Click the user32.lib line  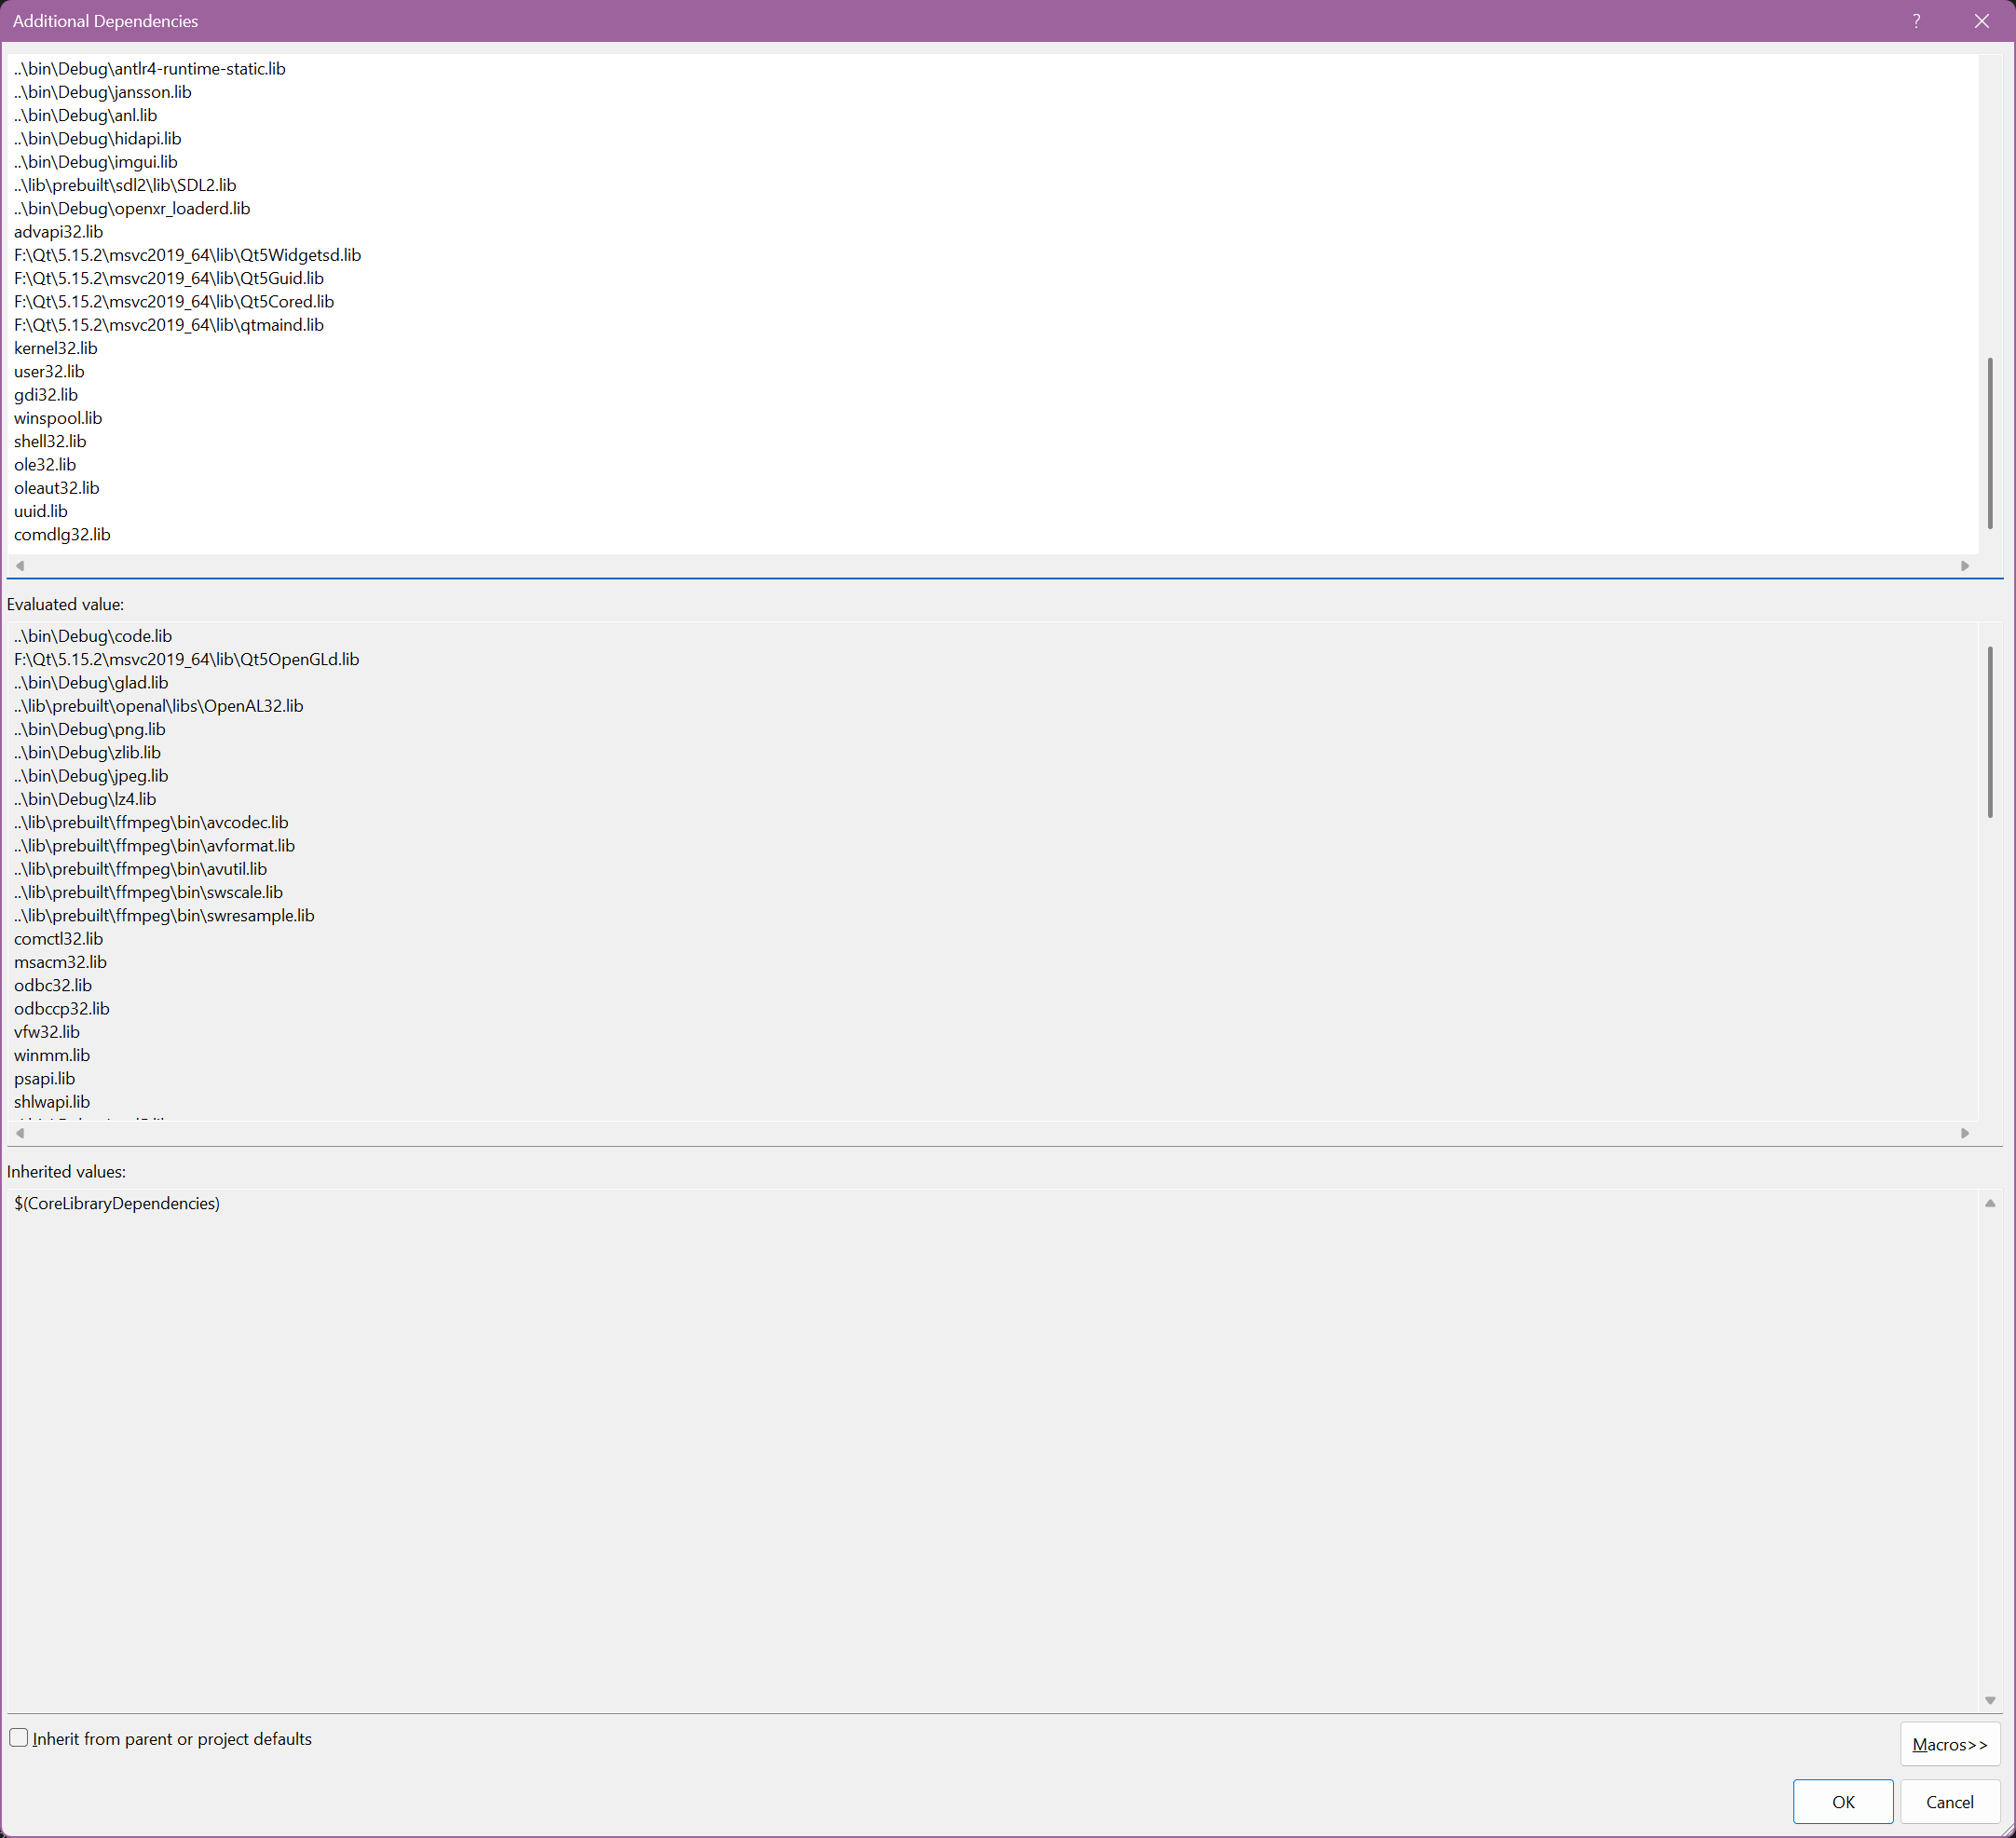(49, 371)
